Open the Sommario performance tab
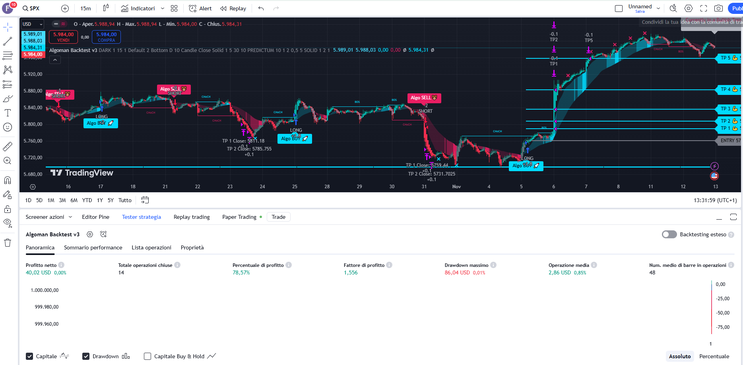Screen dimensions: 743x365 tap(93, 247)
